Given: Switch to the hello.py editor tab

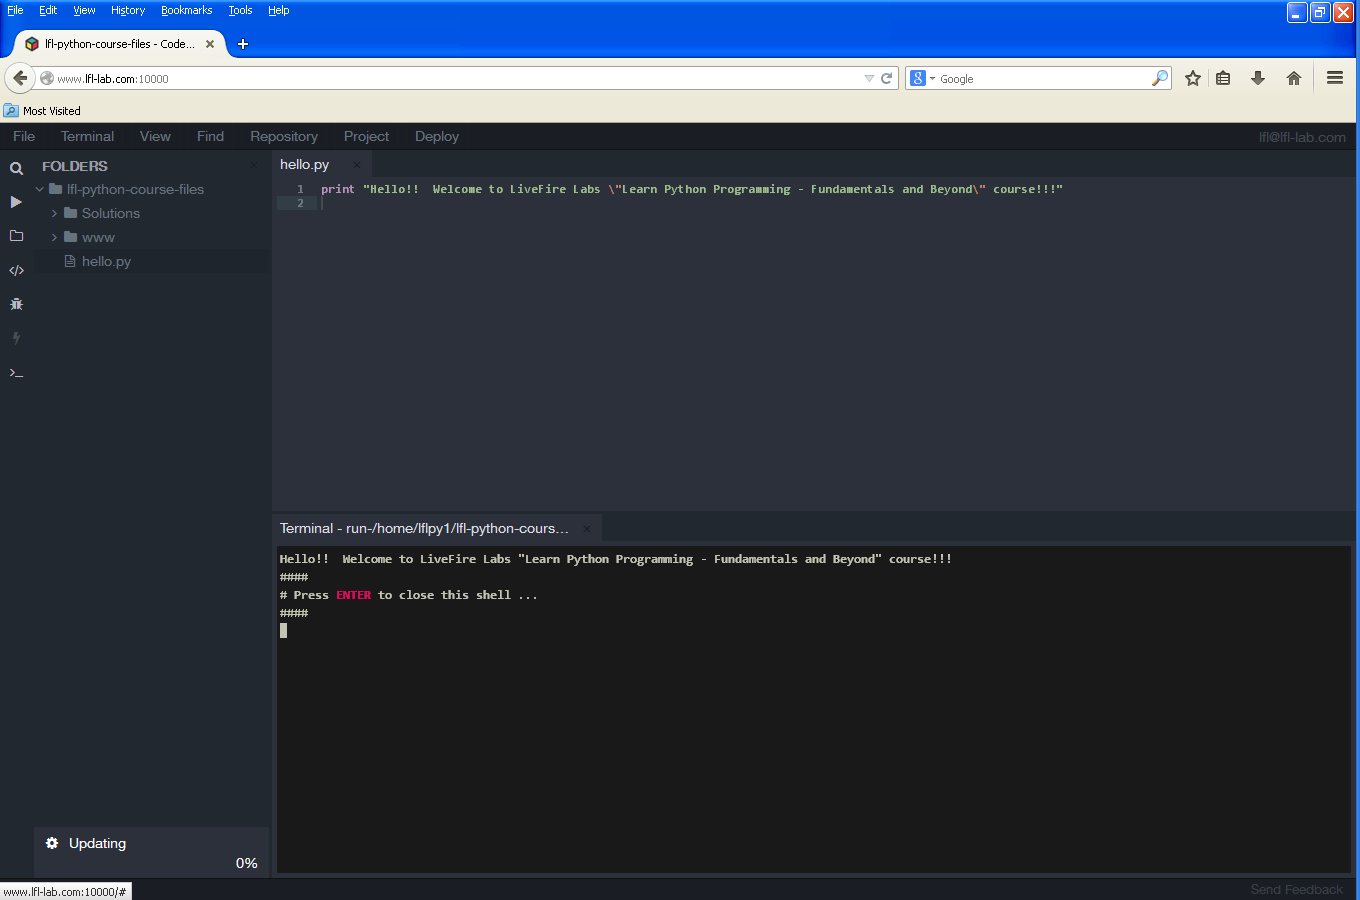Looking at the screenshot, I should (x=304, y=164).
